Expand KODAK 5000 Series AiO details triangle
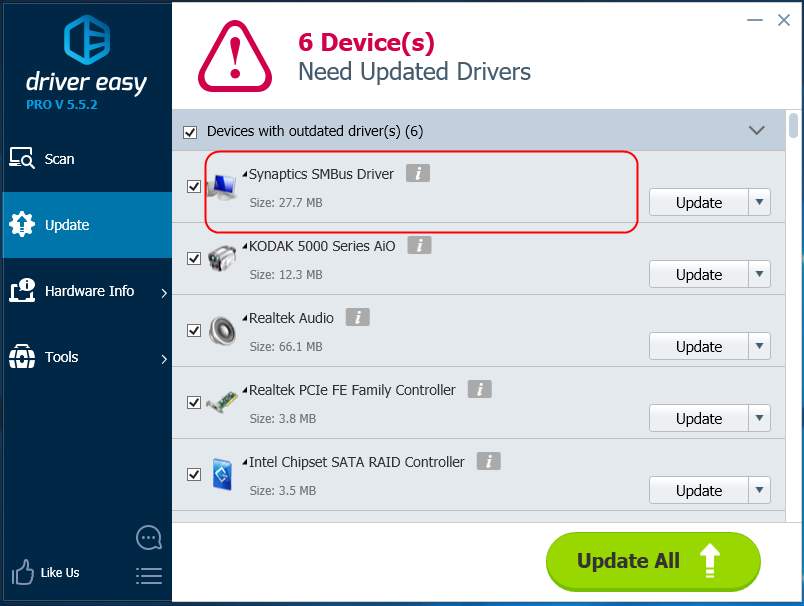 point(245,246)
